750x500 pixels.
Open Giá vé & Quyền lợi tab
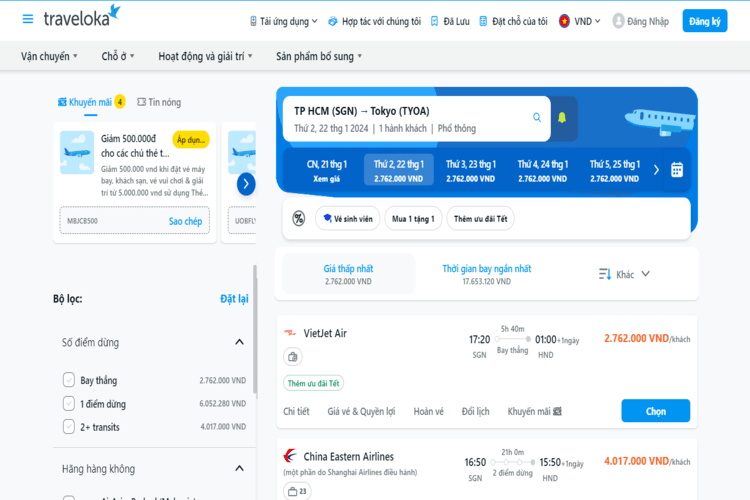click(361, 411)
